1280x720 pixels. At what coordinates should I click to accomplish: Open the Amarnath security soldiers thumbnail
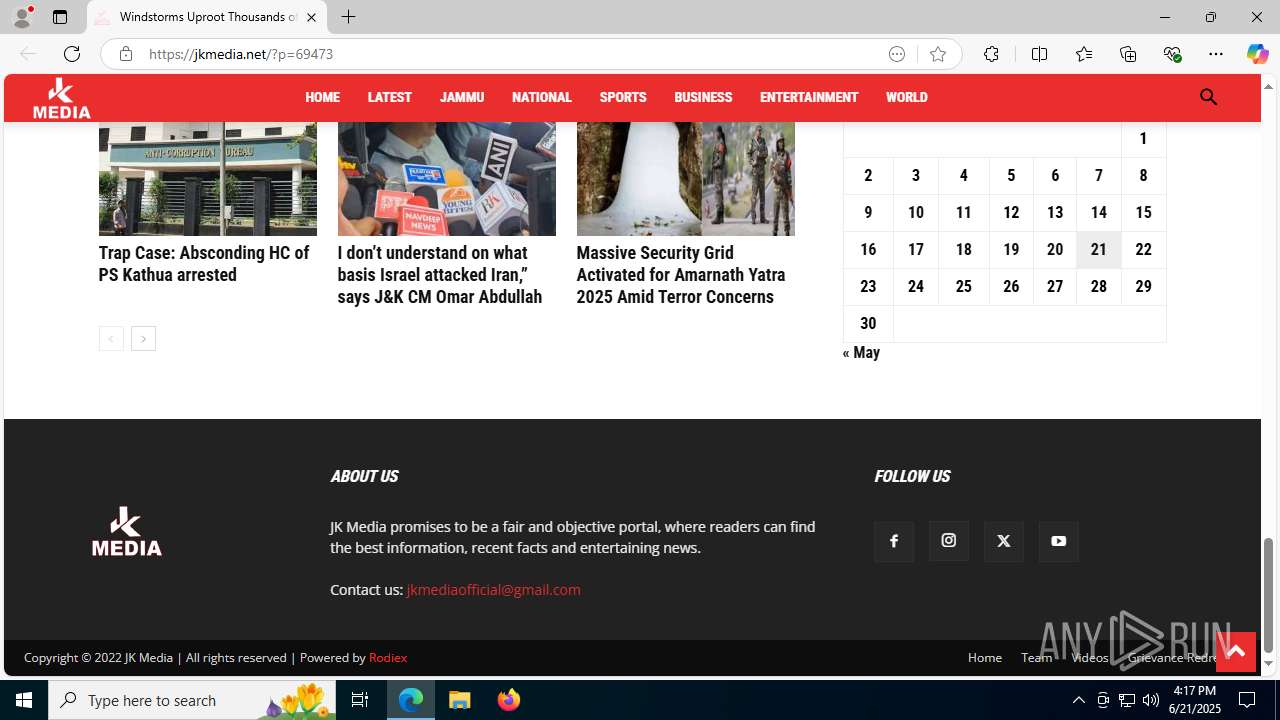tap(686, 179)
